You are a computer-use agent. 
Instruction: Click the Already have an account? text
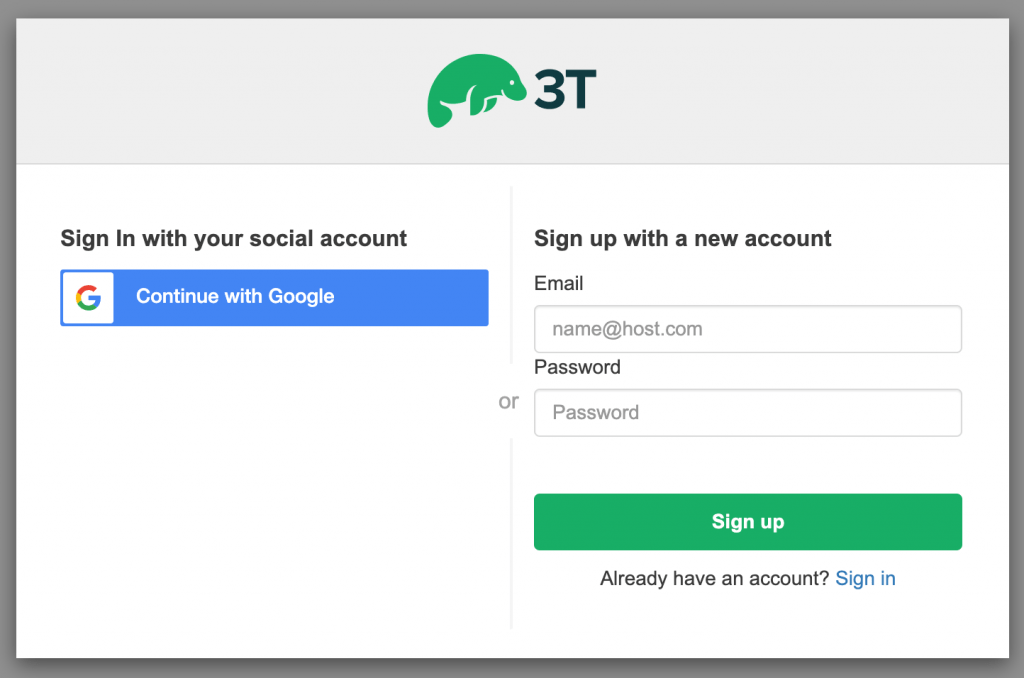[714, 579]
